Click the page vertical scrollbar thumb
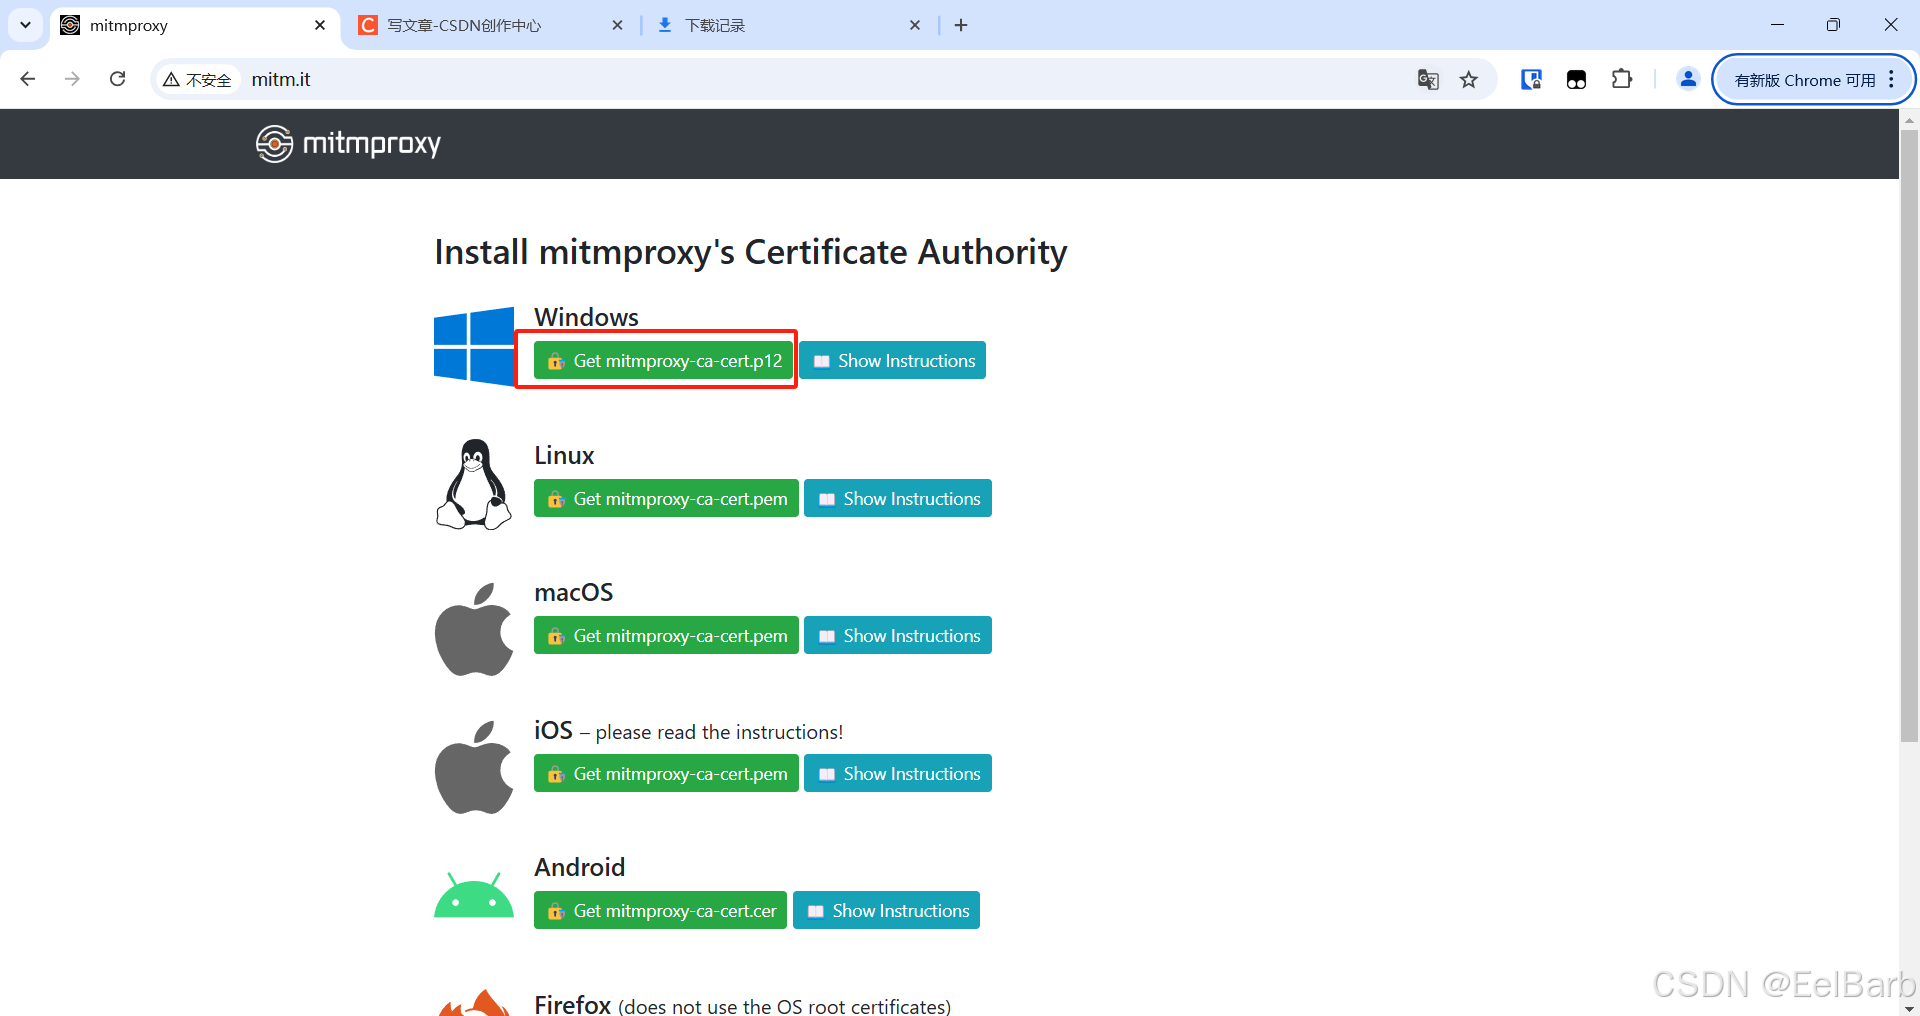The height and width of the screenshot is (1016, 1920). pos(1909,436)
